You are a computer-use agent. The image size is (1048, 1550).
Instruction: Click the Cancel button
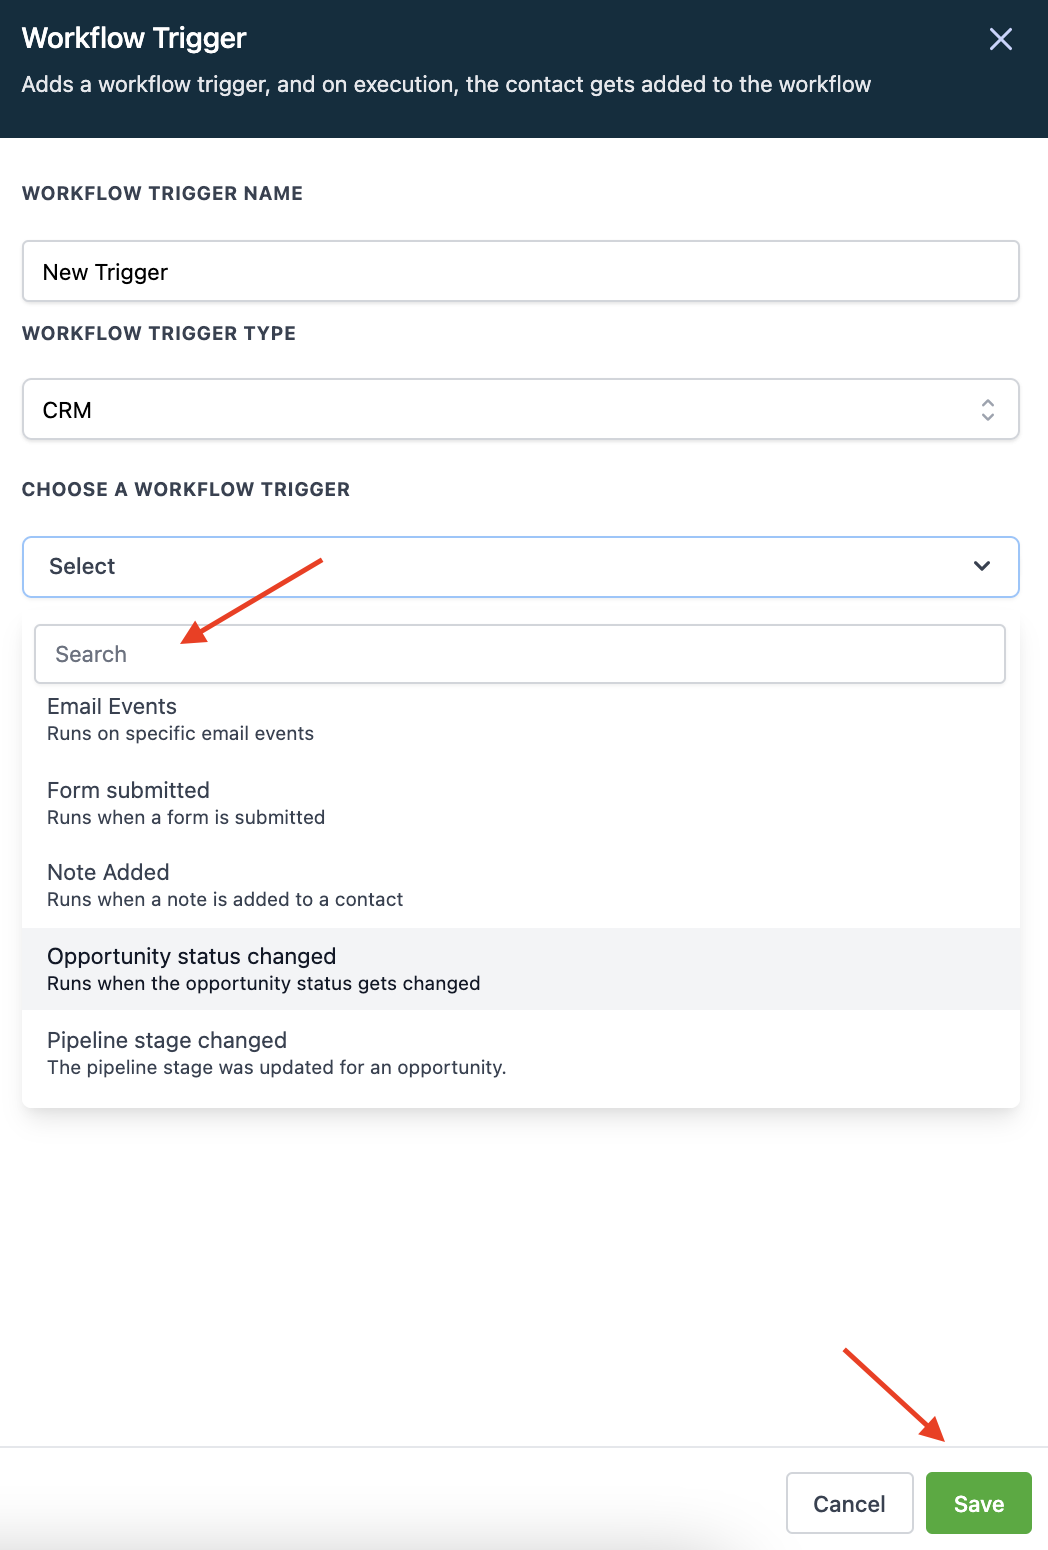coord(849,1503)
